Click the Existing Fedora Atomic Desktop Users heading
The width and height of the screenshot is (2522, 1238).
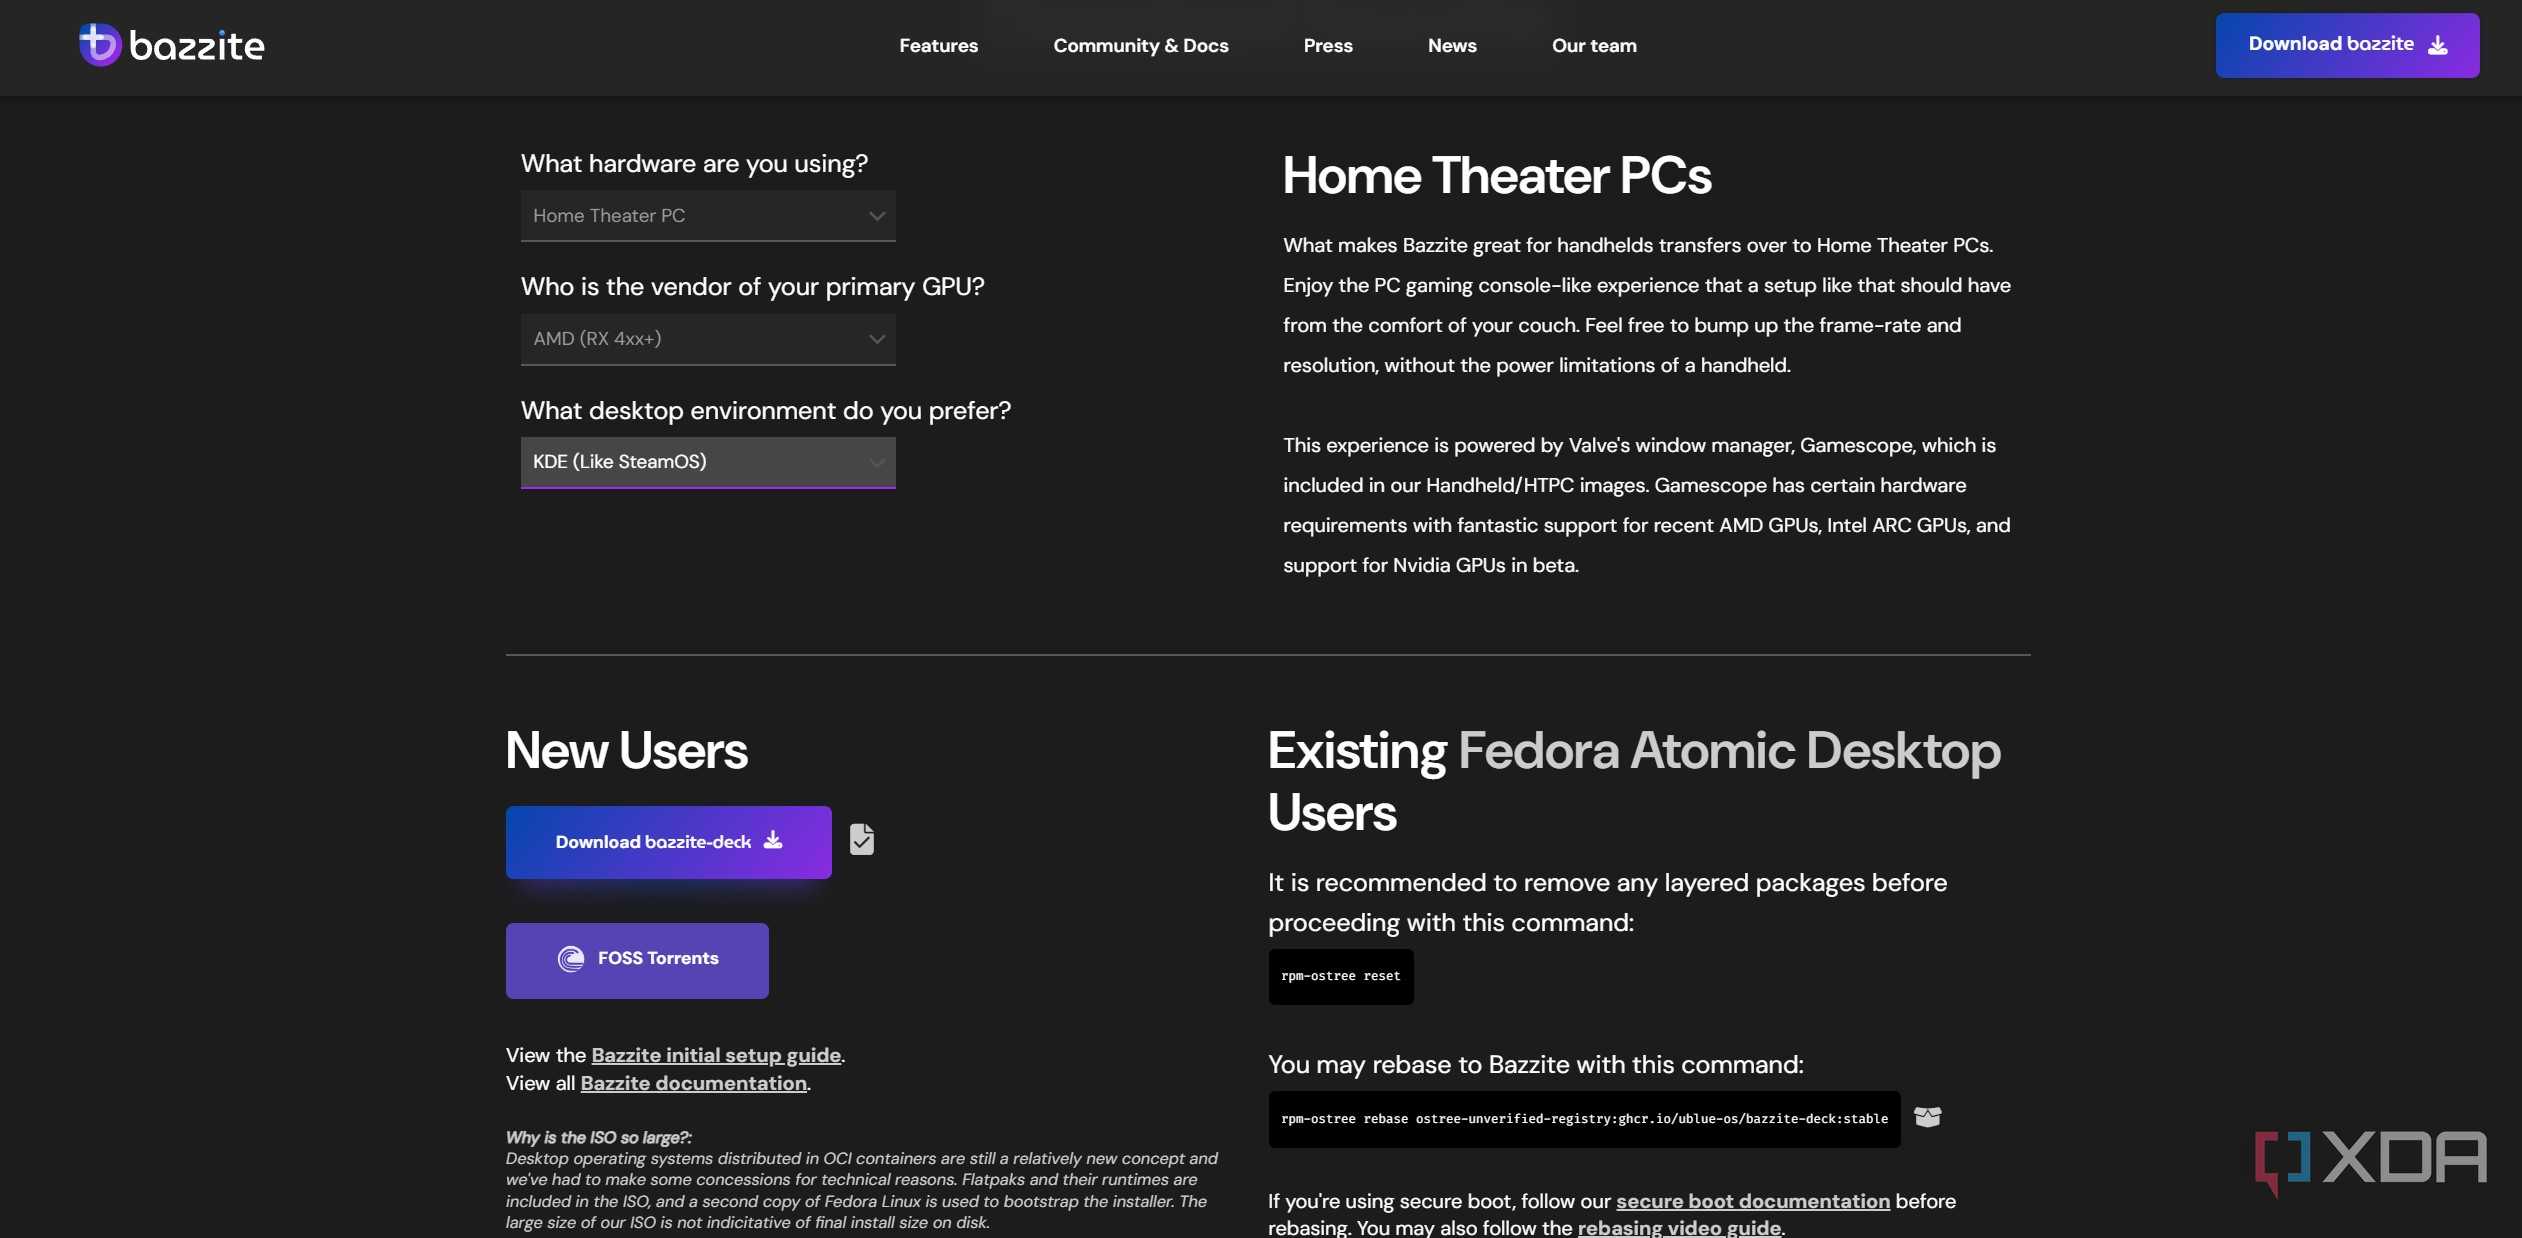pyautogui.click(x=1634, y=781)
